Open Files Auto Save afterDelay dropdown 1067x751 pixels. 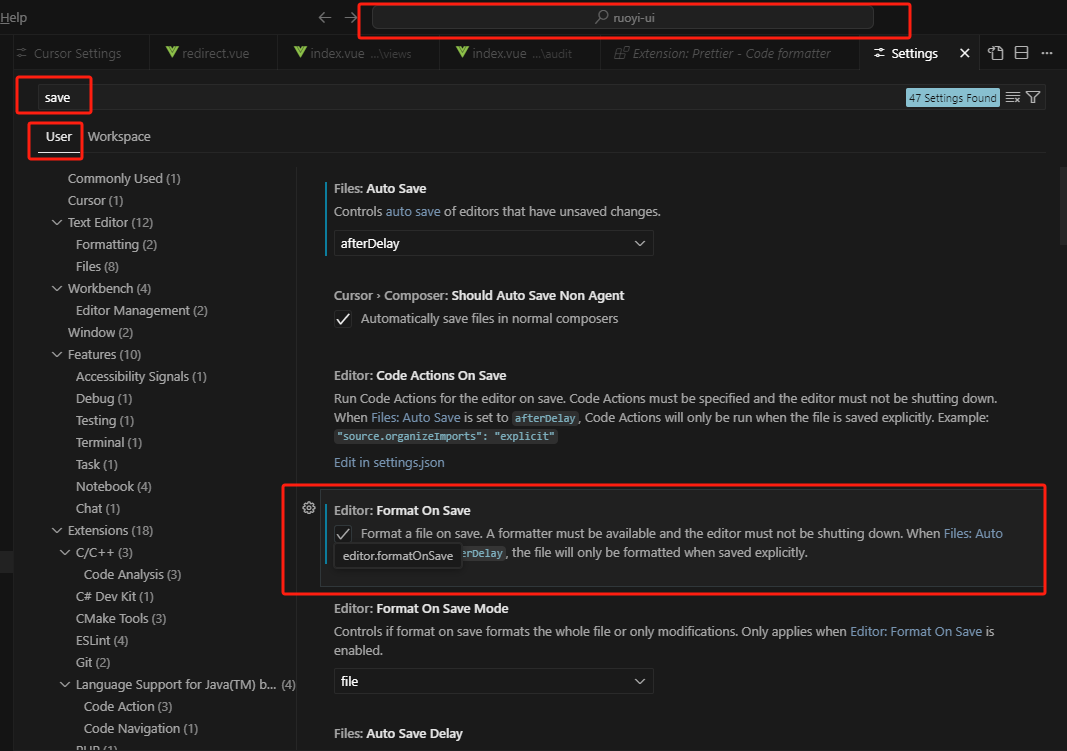click(x=493, y=244)
